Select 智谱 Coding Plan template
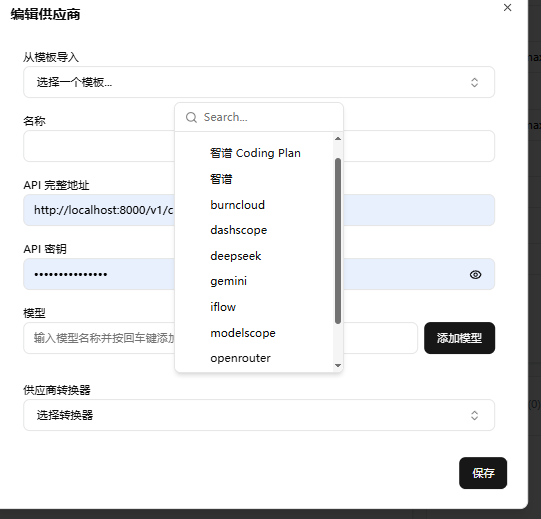Viewport: 541px width, 519px height. pyautogui.click(x=255, y=153)
